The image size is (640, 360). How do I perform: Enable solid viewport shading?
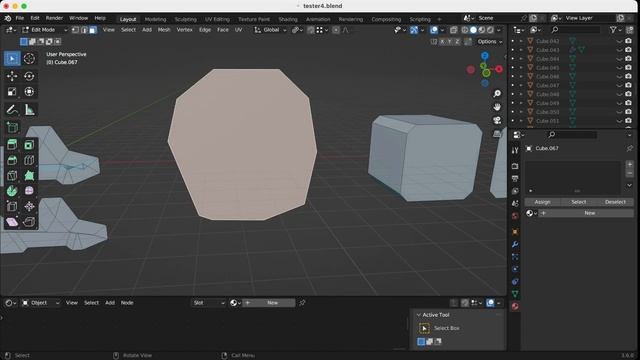[473, 30]
